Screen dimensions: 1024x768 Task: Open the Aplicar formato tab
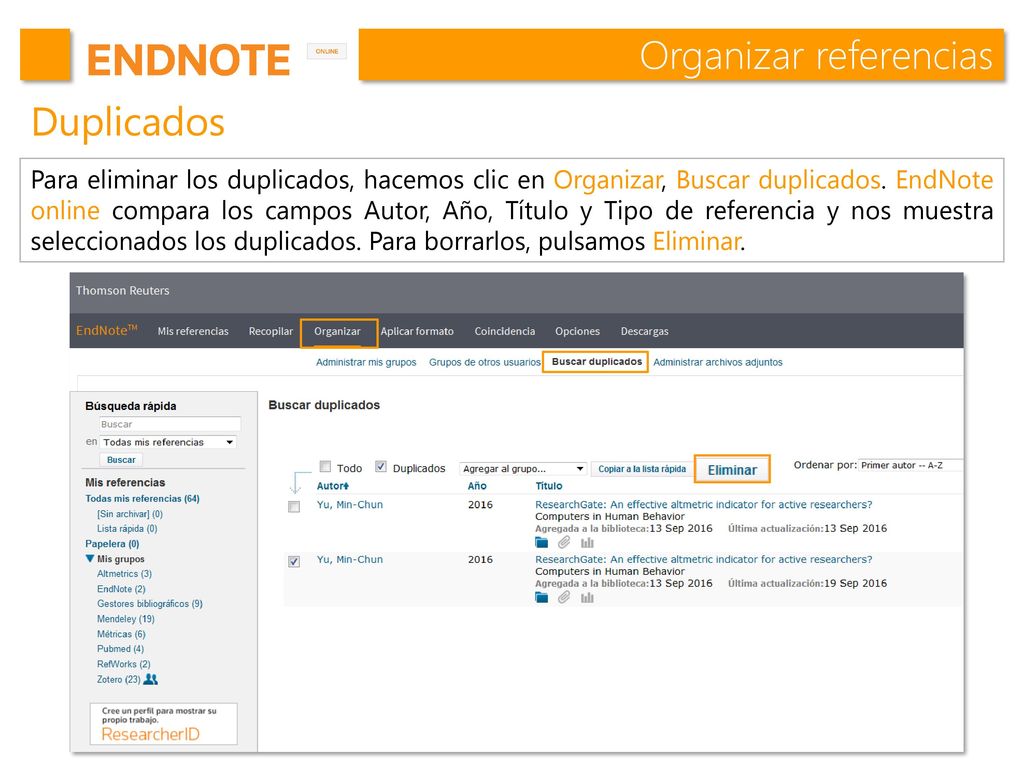(x=417, y=331)
